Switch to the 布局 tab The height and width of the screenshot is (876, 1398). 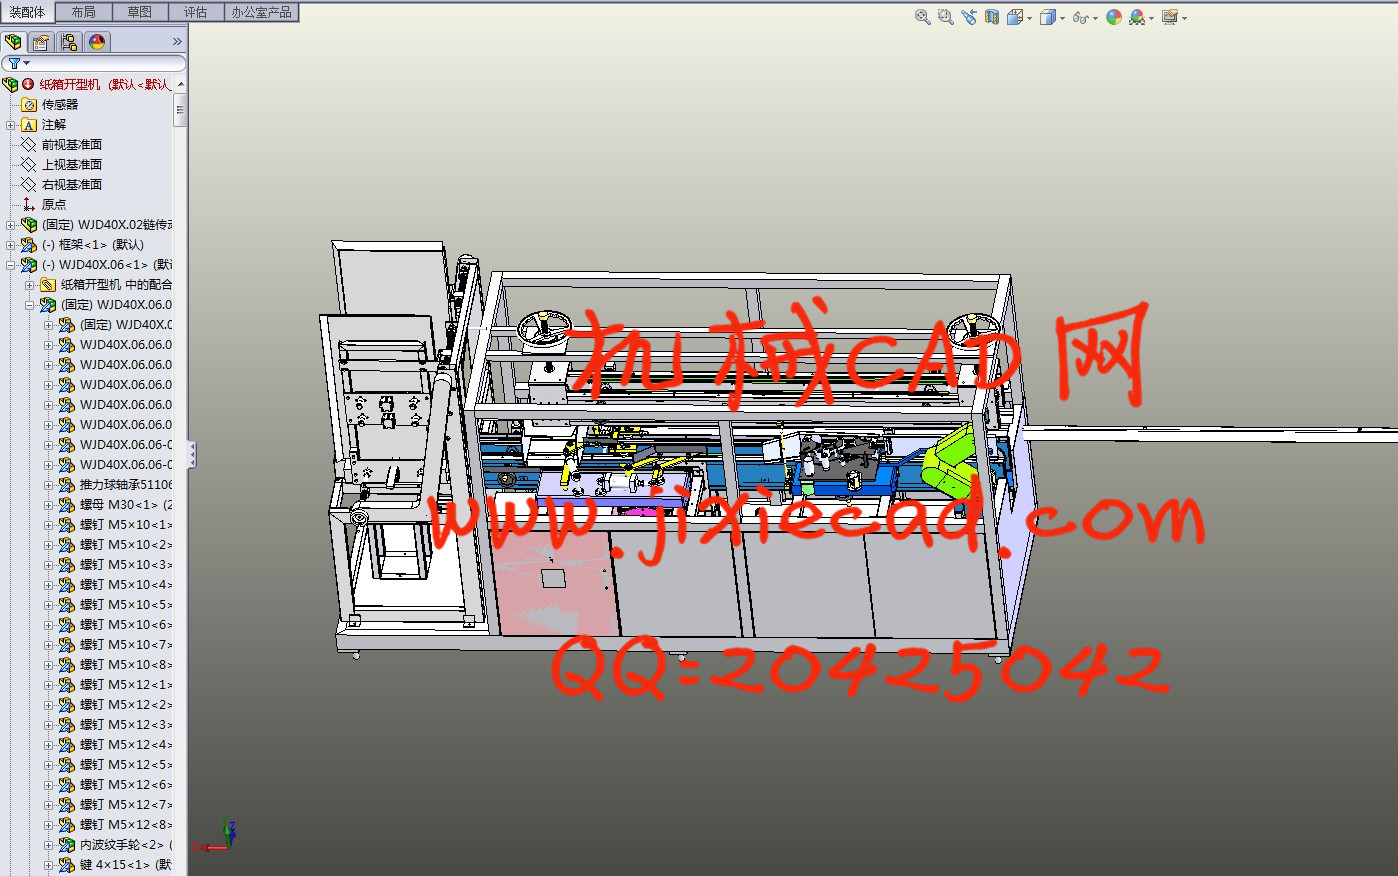[84, 12]
